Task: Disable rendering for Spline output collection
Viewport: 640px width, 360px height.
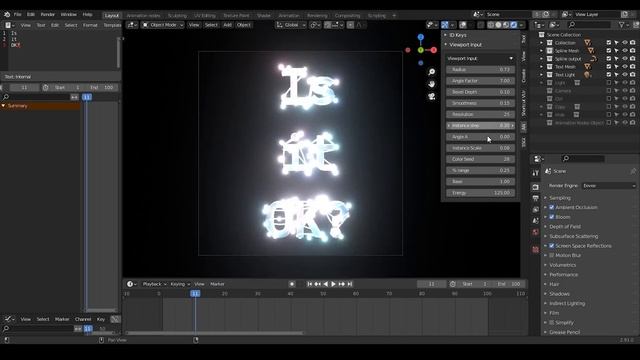Action: [632, 59]
